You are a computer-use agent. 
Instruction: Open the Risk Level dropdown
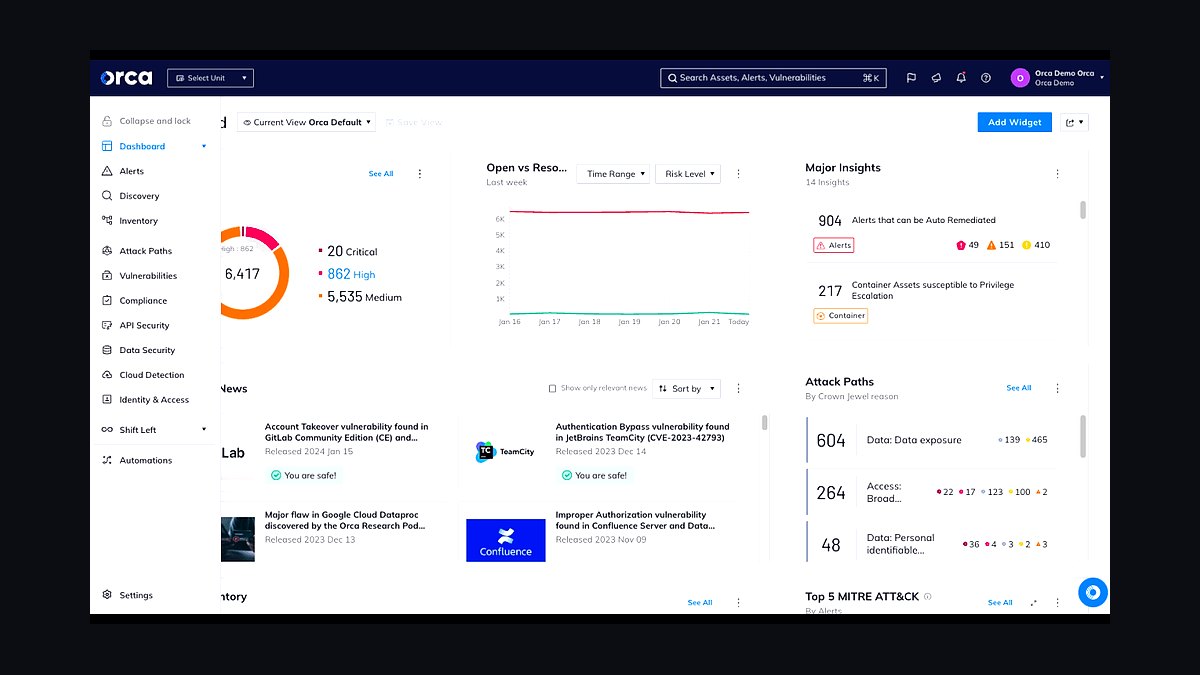[x=687, y=174]
